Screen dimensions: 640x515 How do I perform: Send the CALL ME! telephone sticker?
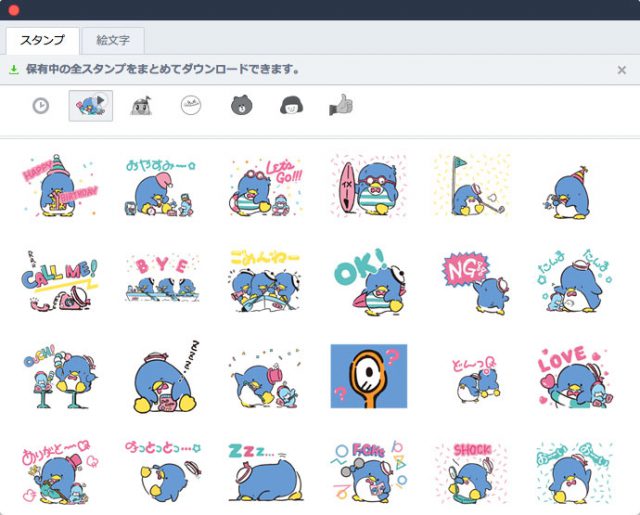click(60, 281)
